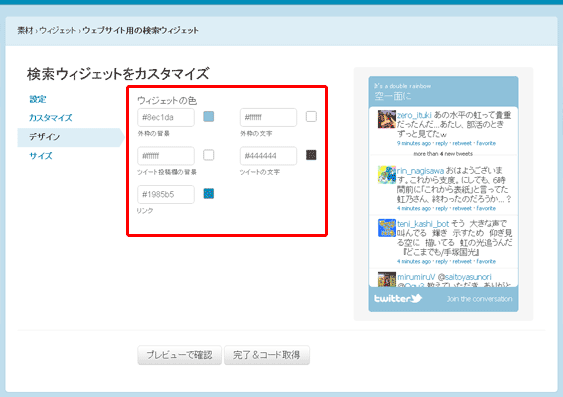Viewport: 563px width, 397px height.
Task: Click retweet on rin_nagisawa's tweet
Action: click(x=462, y=209)
